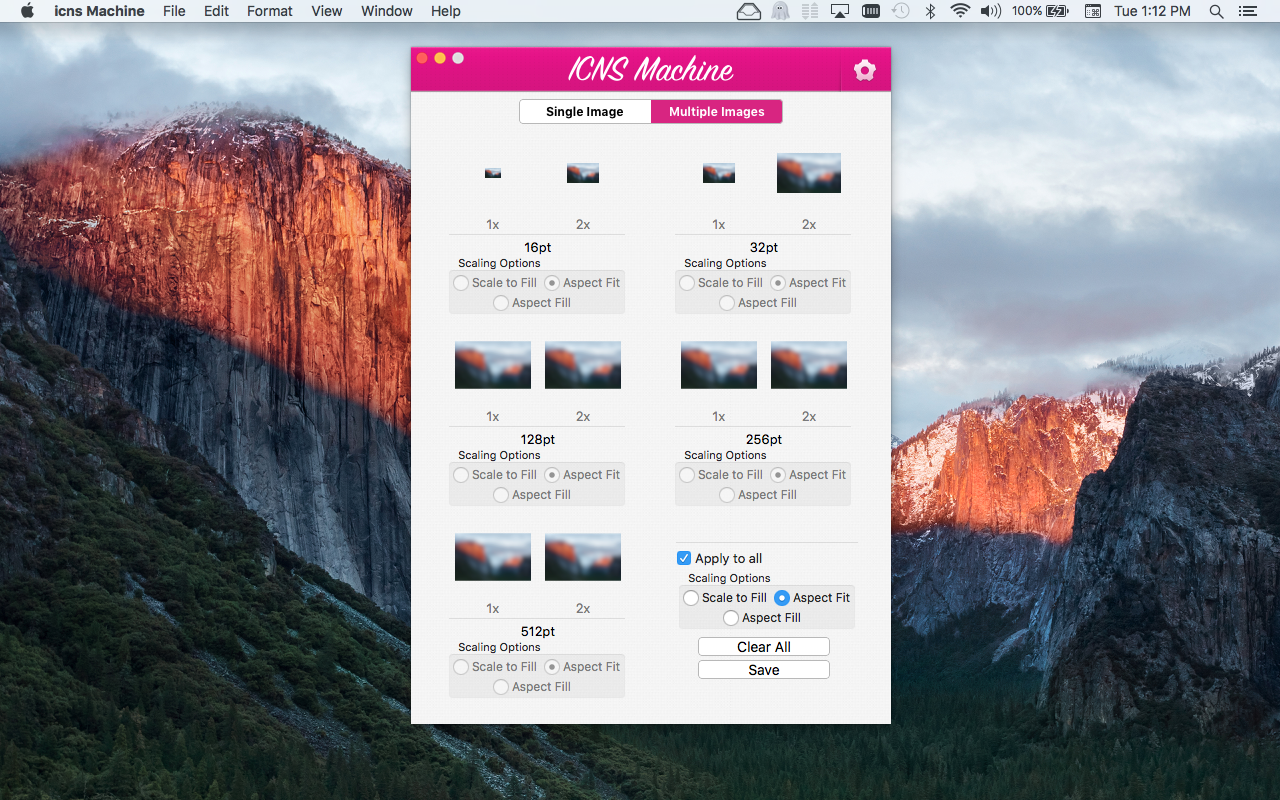The width and height of the screenshot is (1280, 800).
Task: Click the volume icon in the menu bar
Action: [x=990, y=11]
